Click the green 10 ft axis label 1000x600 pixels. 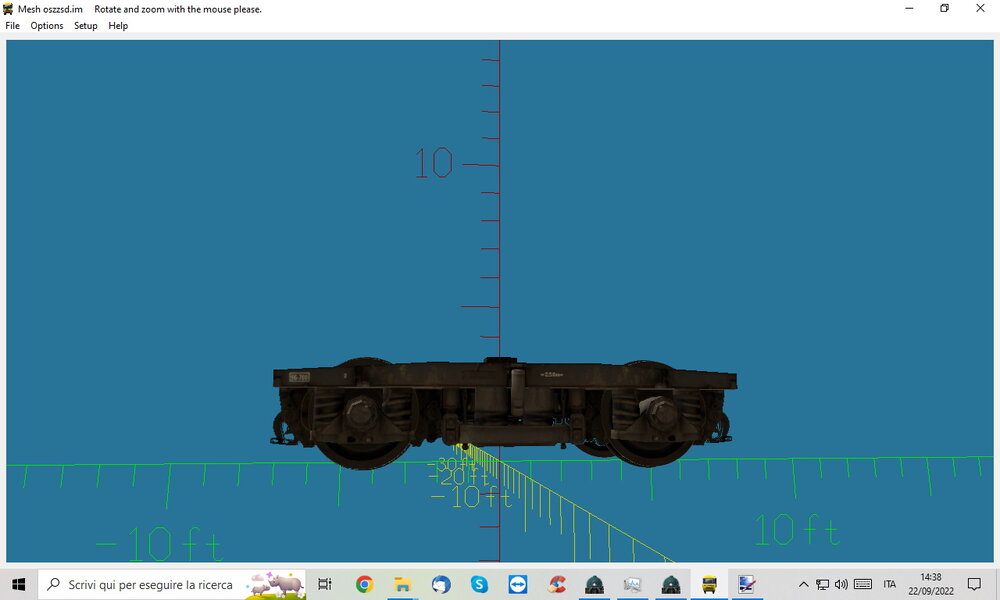point(797,529)
